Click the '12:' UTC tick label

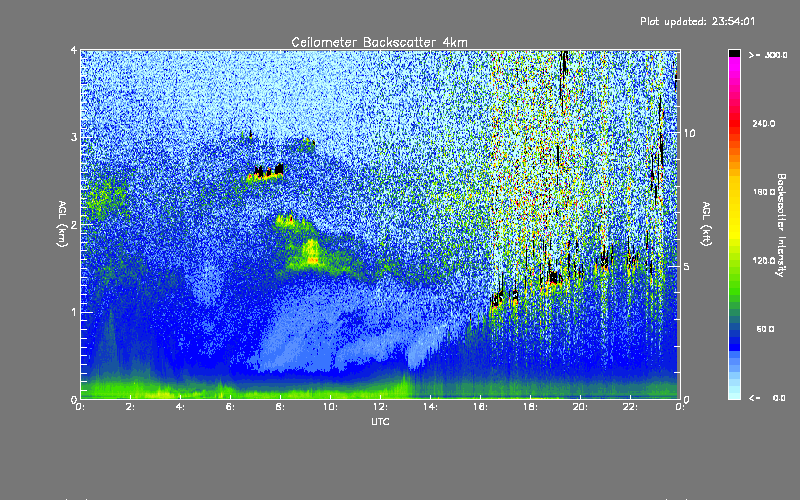[x=380, y=407]
